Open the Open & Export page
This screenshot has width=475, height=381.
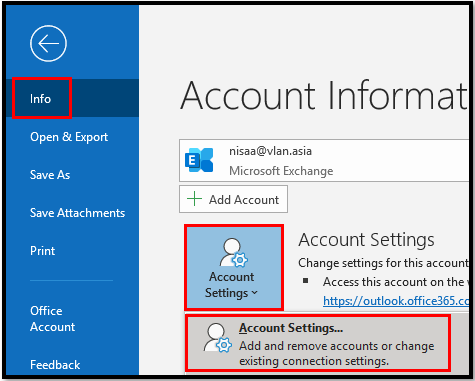pos(69,137)
